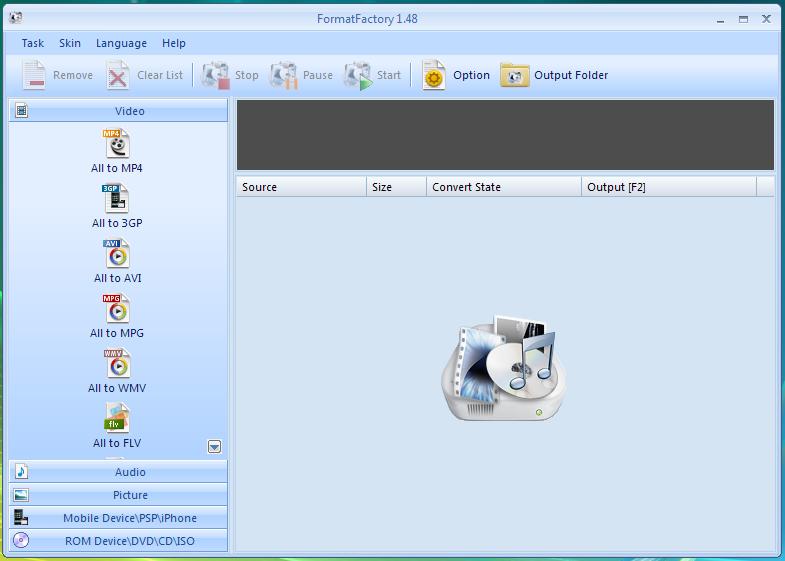Click the Source column header
The image size is (785, 561).
[x=301, y=187]
